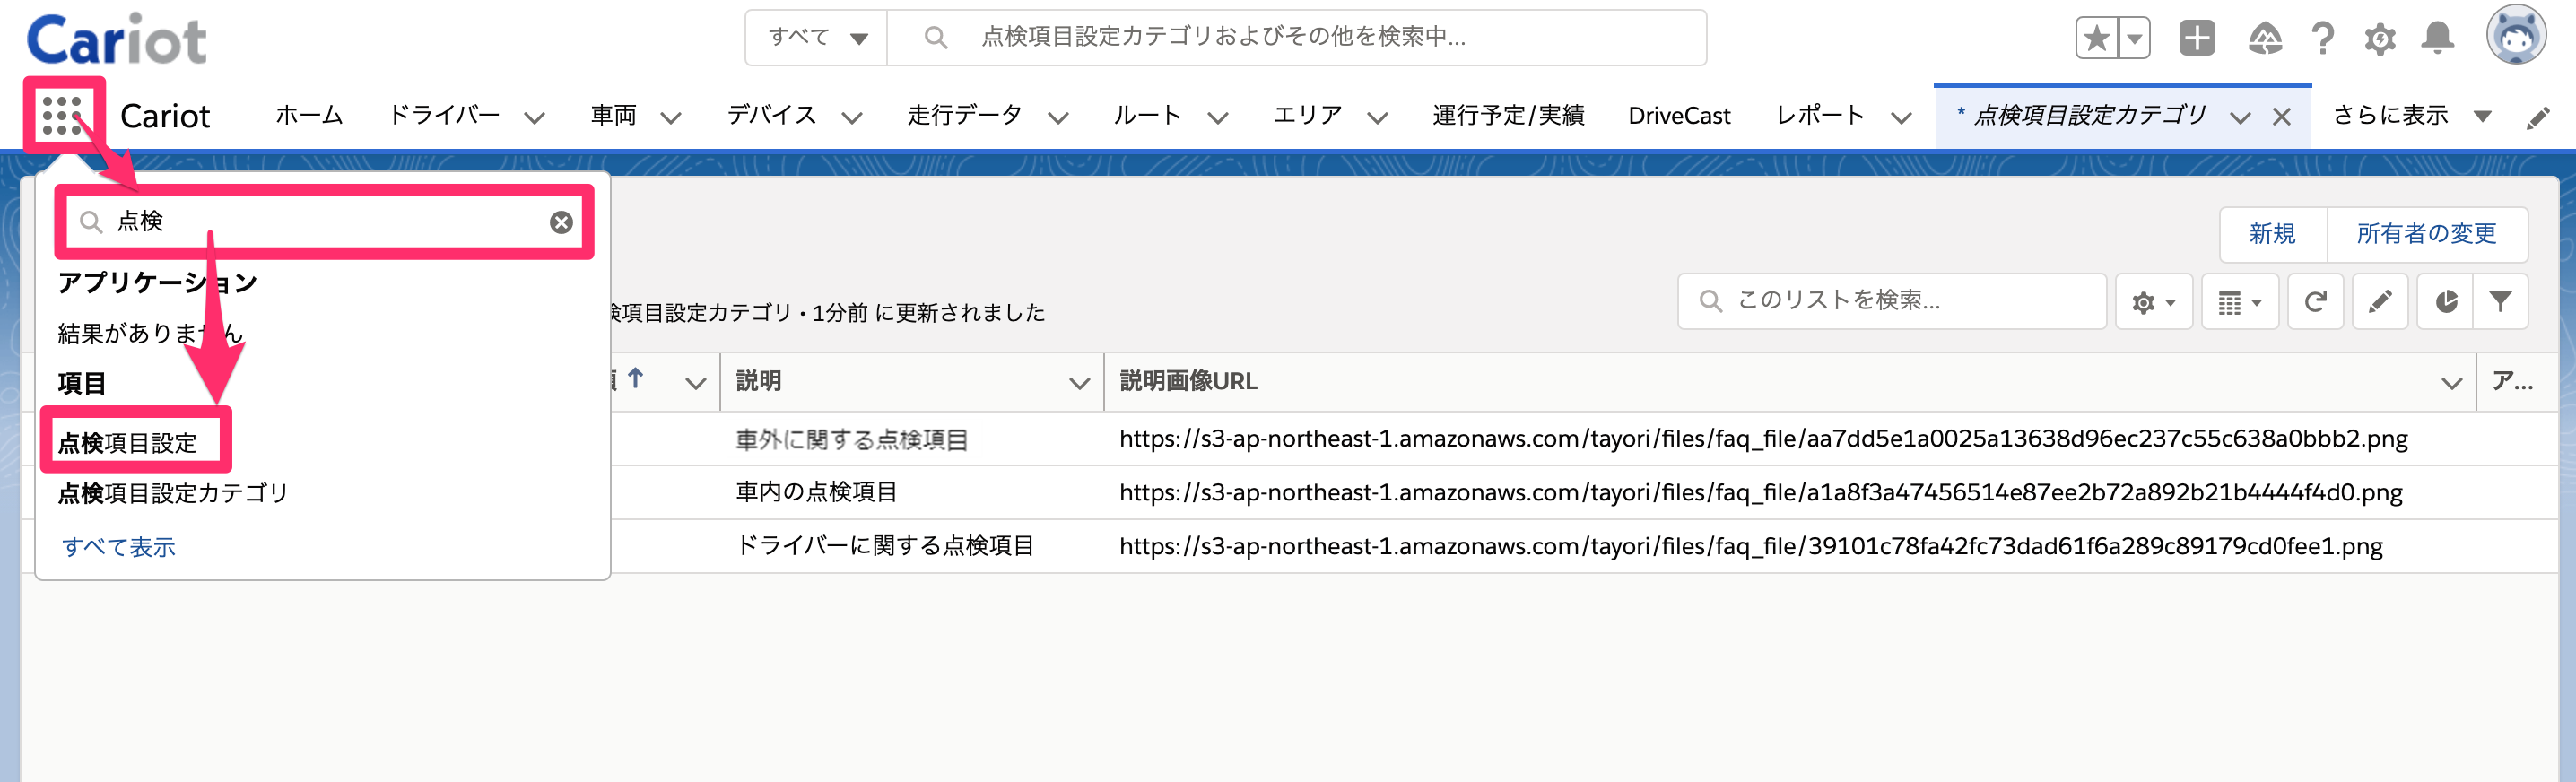
Task: Open the 説明 column menu chevron
Action: [1079, 383]
